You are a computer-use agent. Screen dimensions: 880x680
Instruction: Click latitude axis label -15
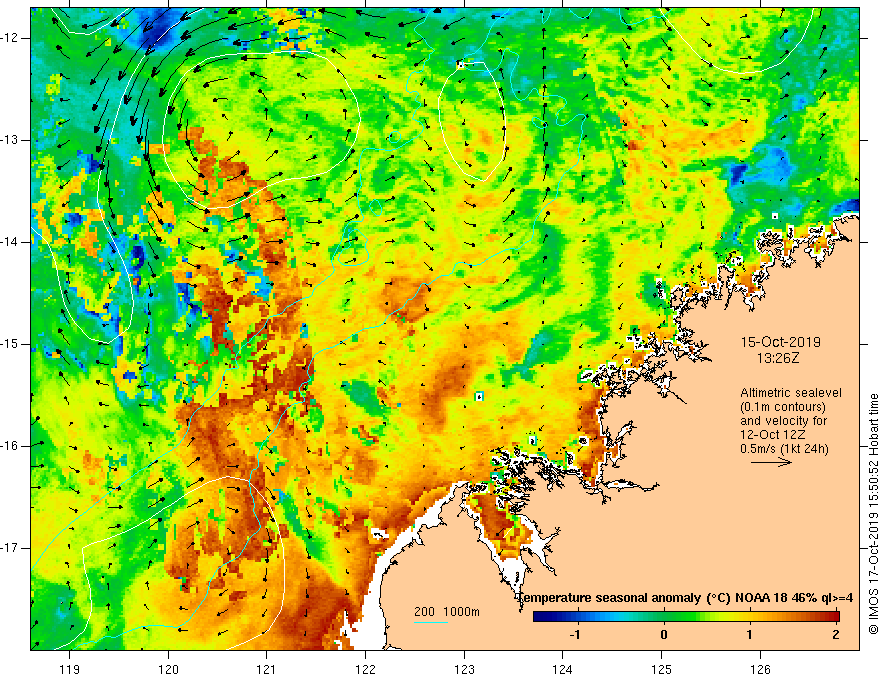click(11, 344)
